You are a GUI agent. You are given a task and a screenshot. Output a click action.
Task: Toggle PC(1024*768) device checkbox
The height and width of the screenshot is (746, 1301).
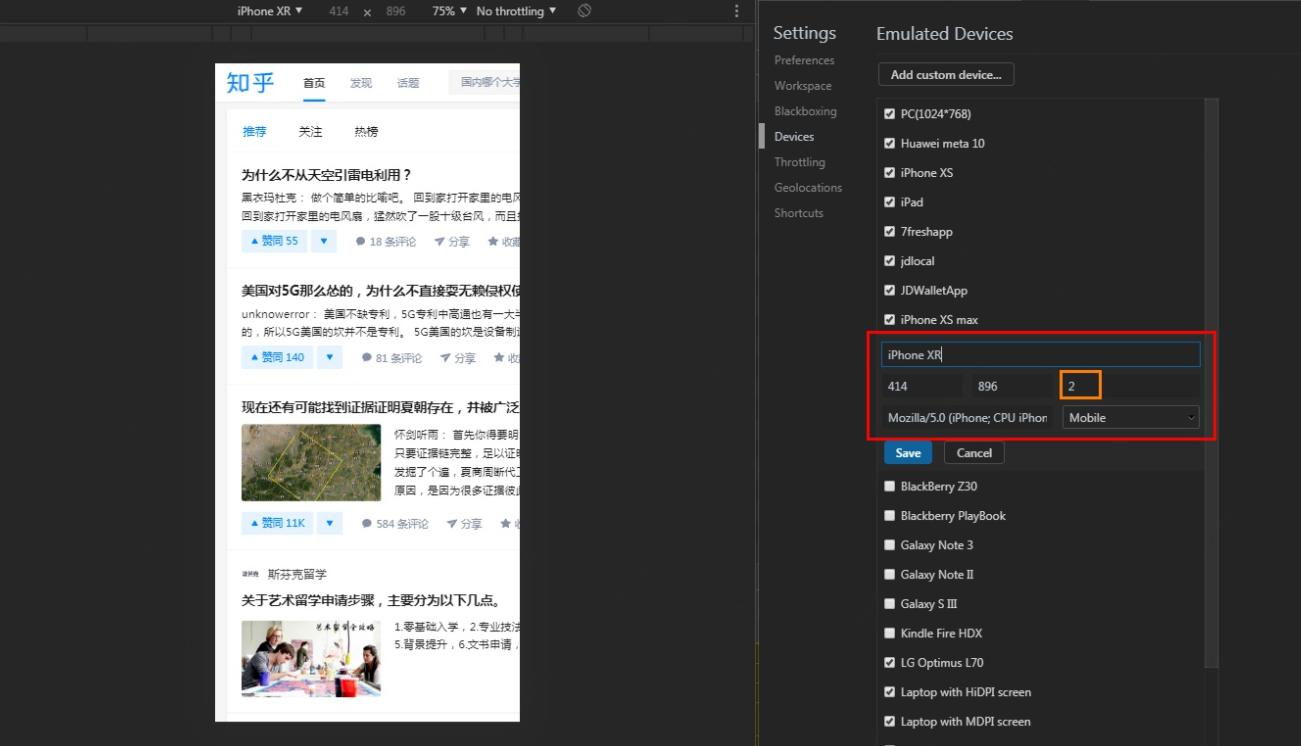click(x=890, y=114)
